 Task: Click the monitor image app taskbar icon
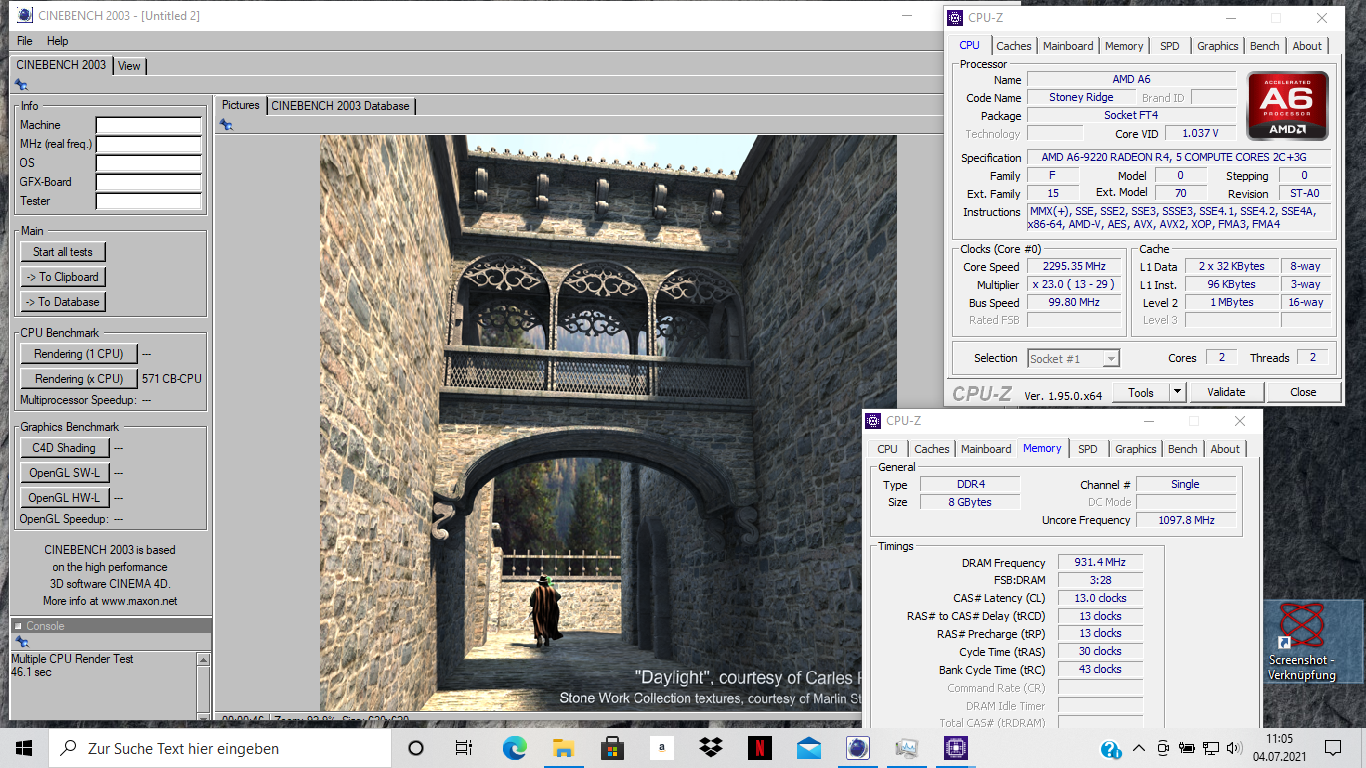pos(907,748)
